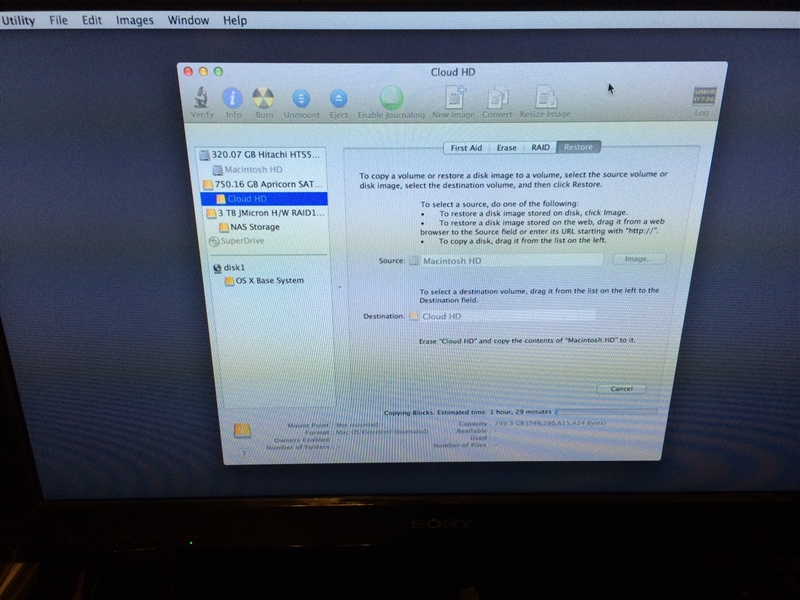Click the Burn toolbar icon
The image size is (800, 600).
pos(264,102)
